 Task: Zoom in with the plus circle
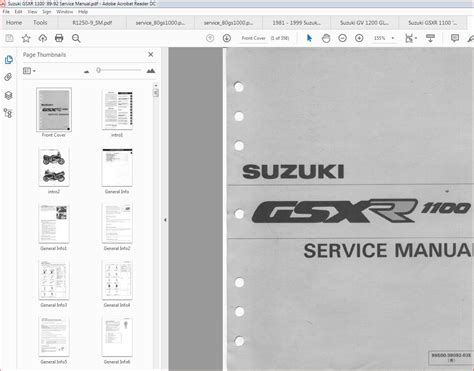point(359,38)
